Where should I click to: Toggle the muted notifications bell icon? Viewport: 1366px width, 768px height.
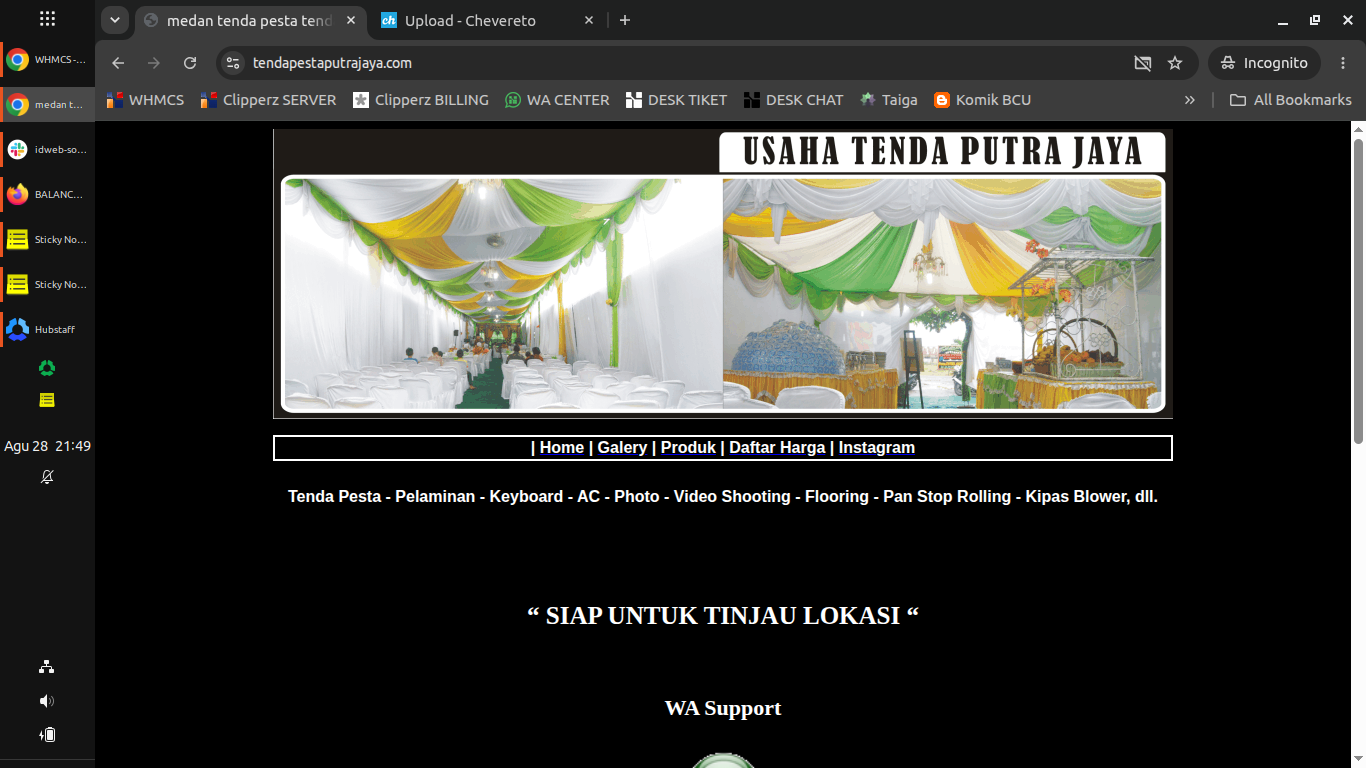click(47, 477)
